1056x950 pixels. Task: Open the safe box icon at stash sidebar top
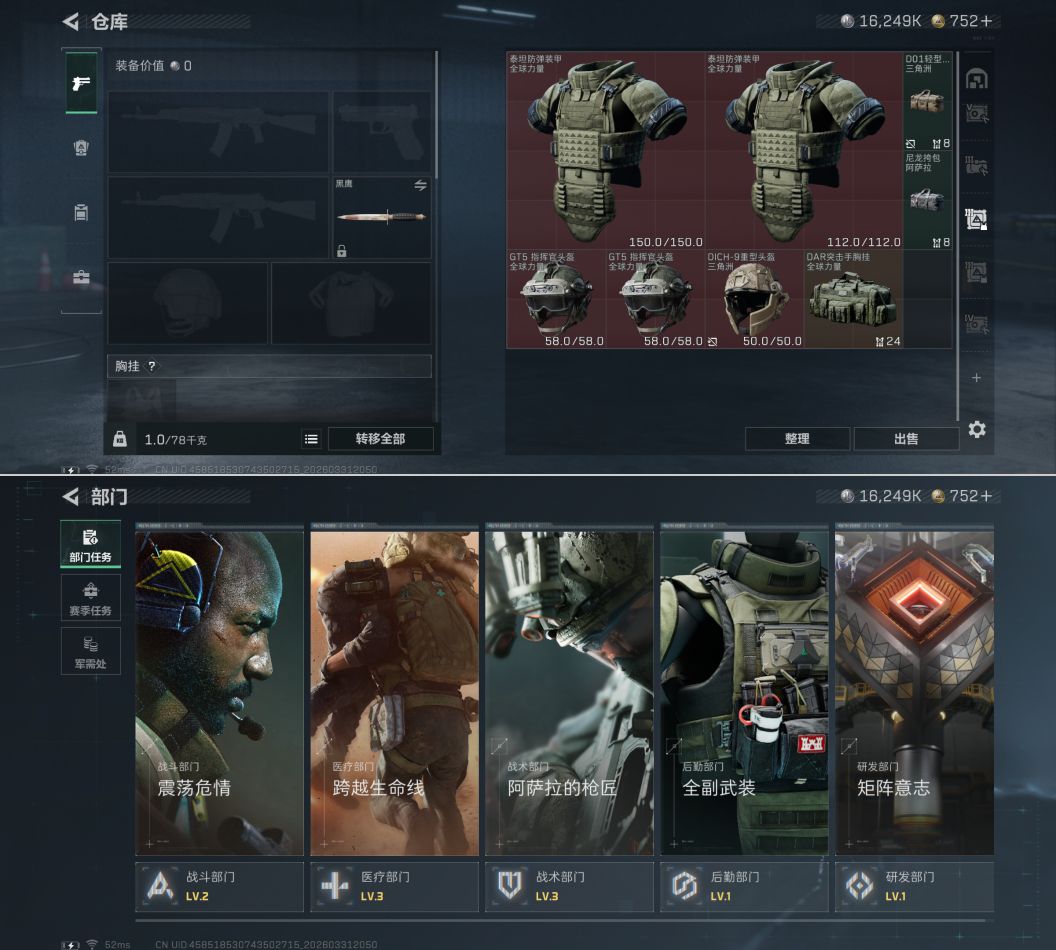click(976, 79)
